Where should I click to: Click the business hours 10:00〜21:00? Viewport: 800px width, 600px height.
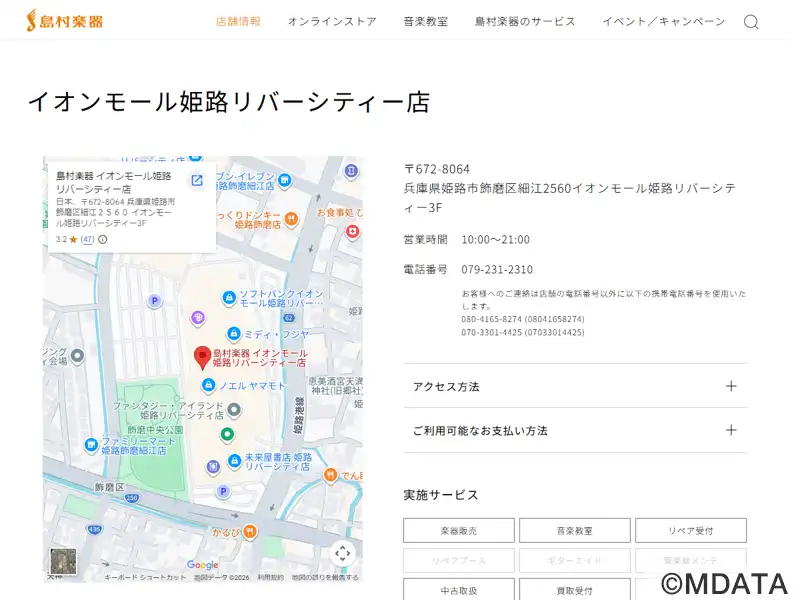pos(495,240)
